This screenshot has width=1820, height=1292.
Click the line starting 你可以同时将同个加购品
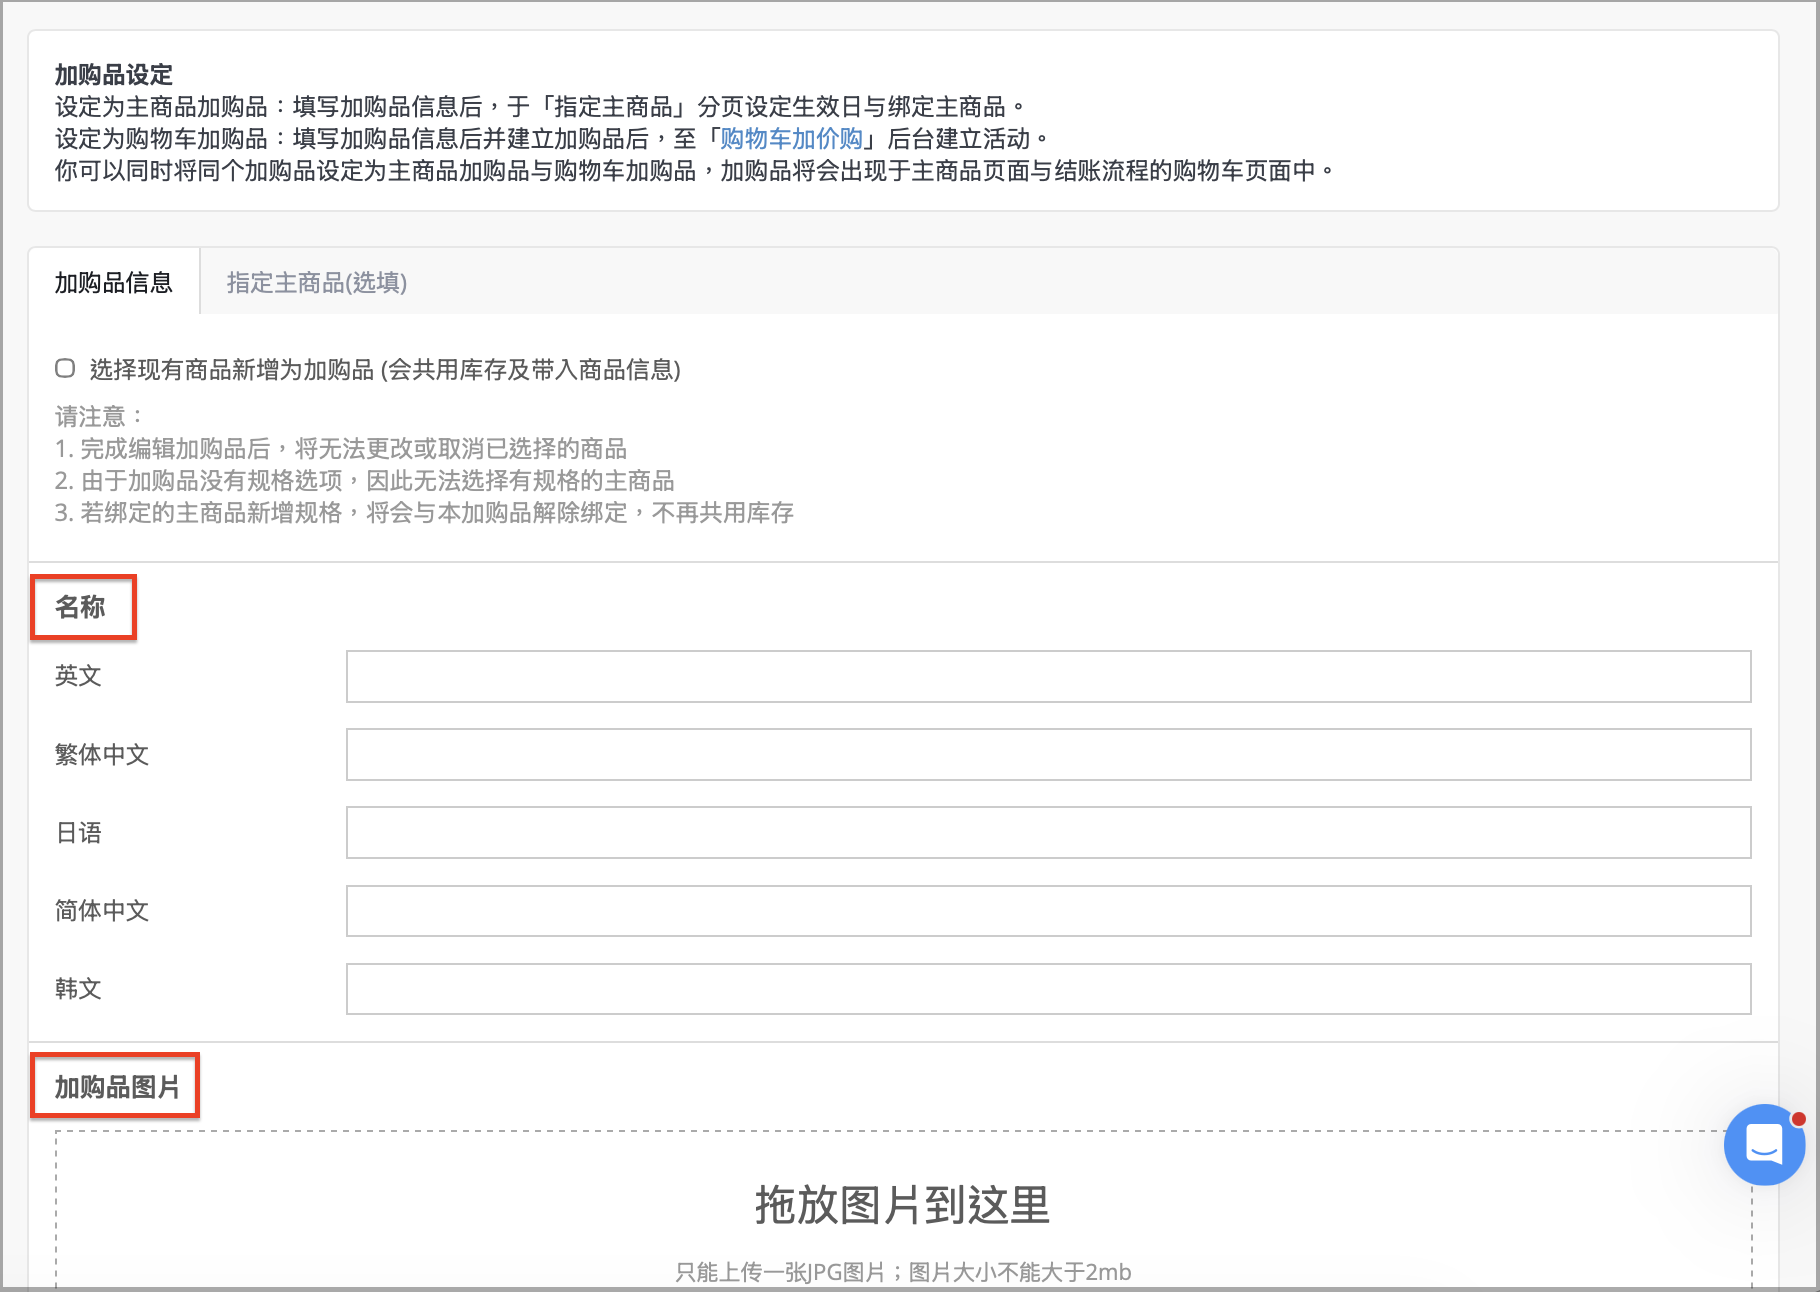pos(695,171)
